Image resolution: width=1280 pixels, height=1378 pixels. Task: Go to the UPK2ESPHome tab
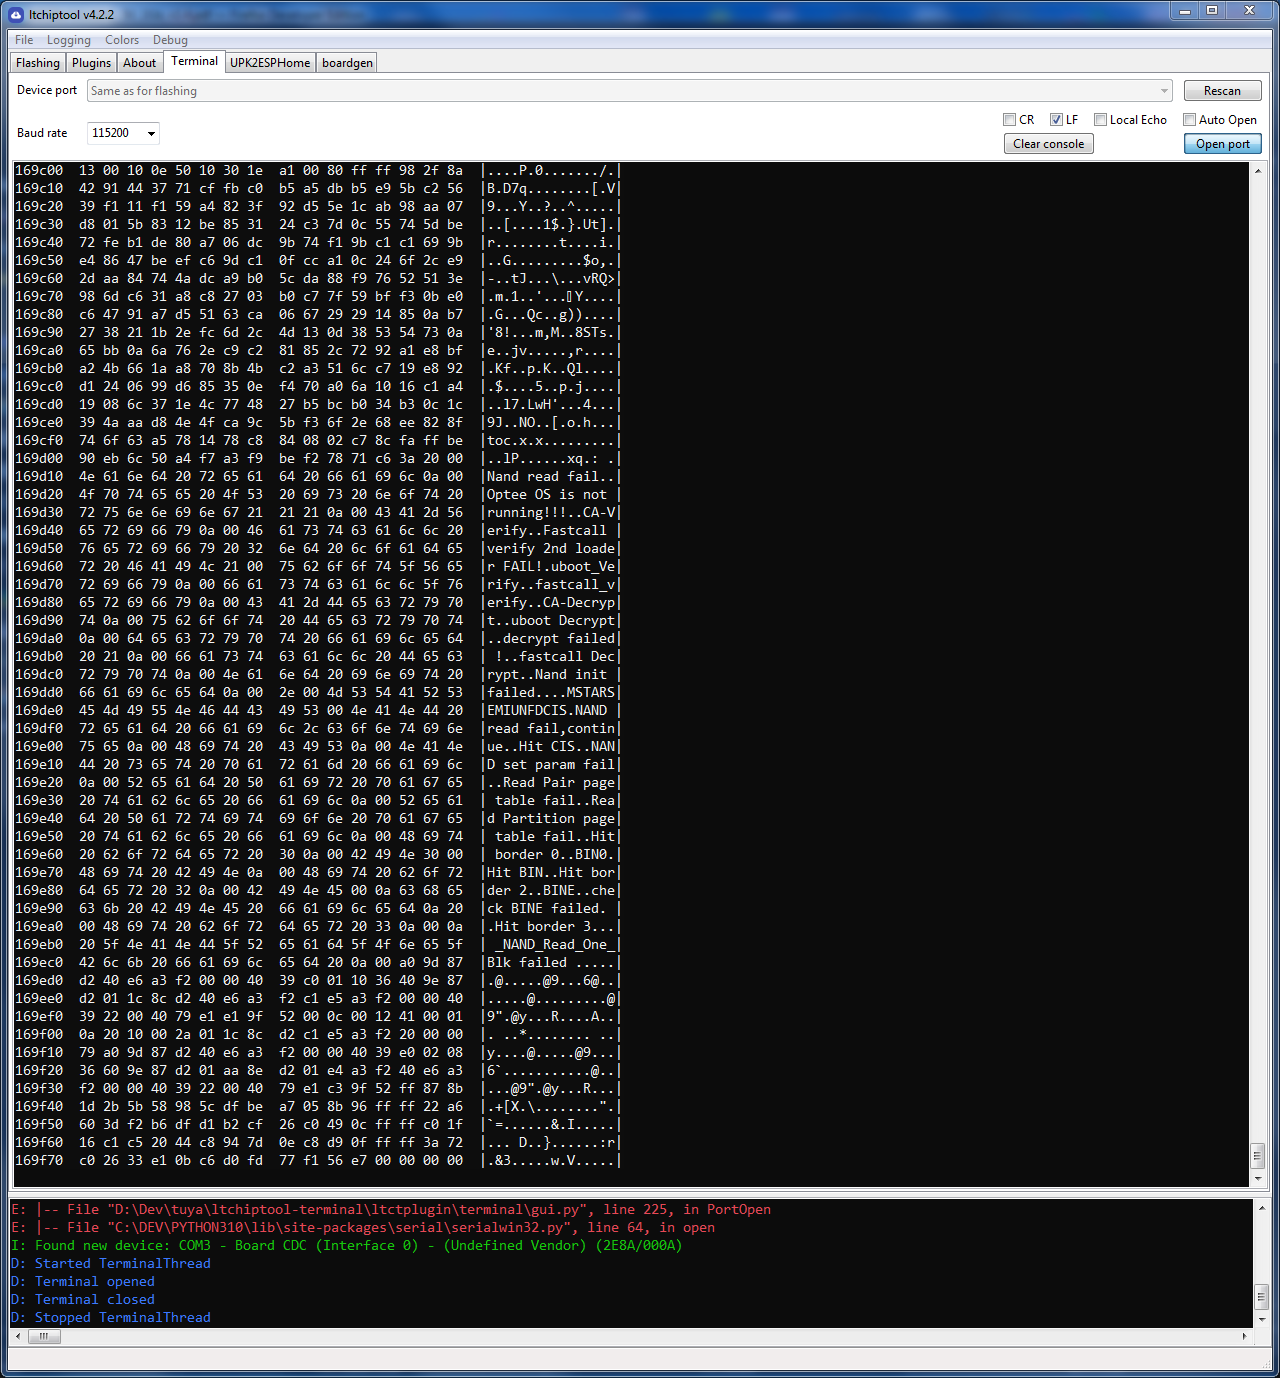pos(270,63)
